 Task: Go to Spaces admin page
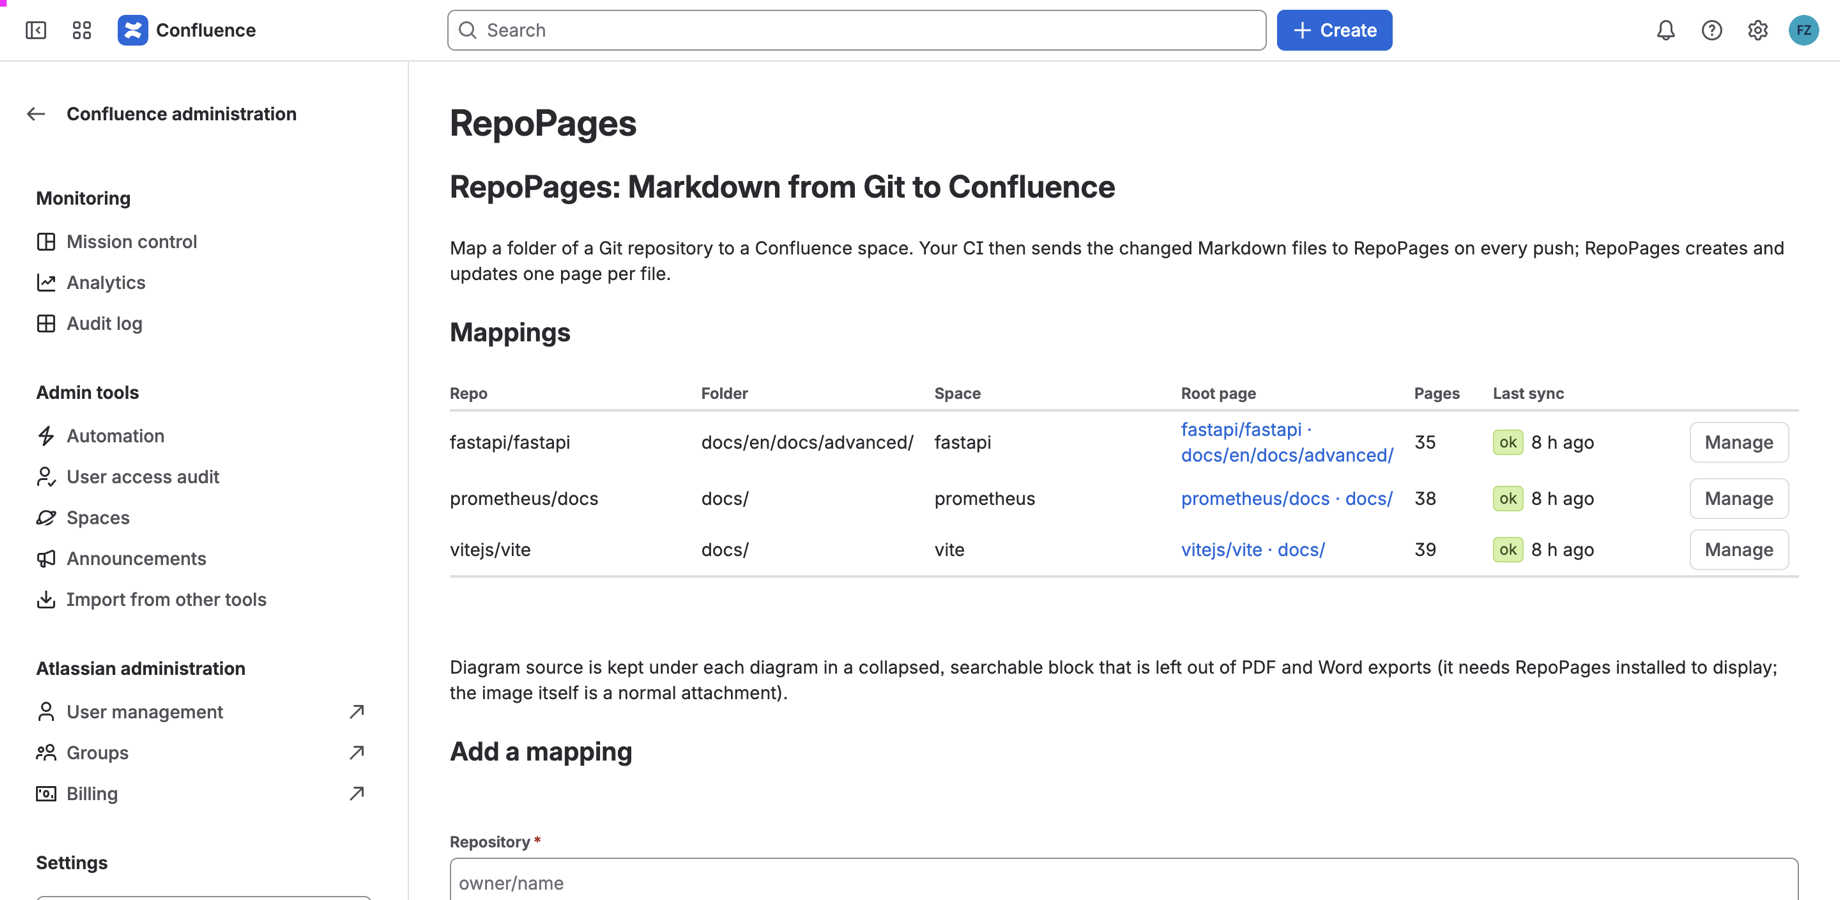pyautogui.click(x=98, y=518)
